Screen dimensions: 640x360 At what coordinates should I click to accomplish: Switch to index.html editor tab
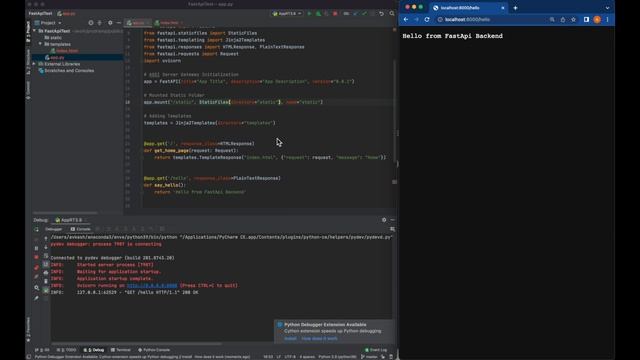pos(168,23)
